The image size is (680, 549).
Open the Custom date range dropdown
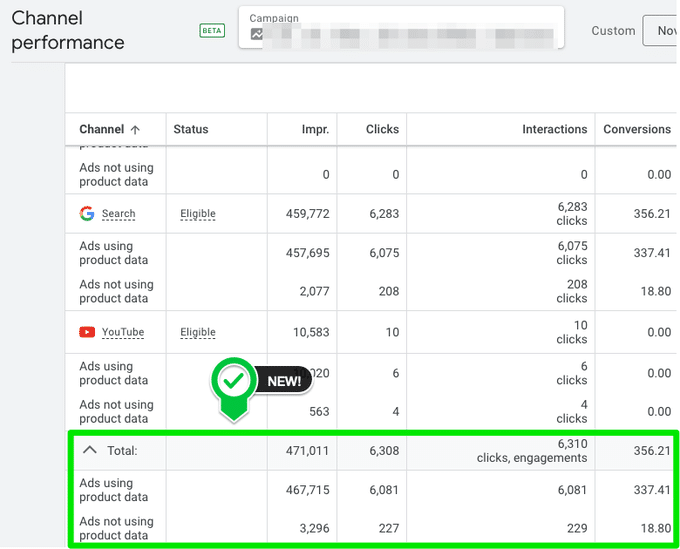pos(613,31)
